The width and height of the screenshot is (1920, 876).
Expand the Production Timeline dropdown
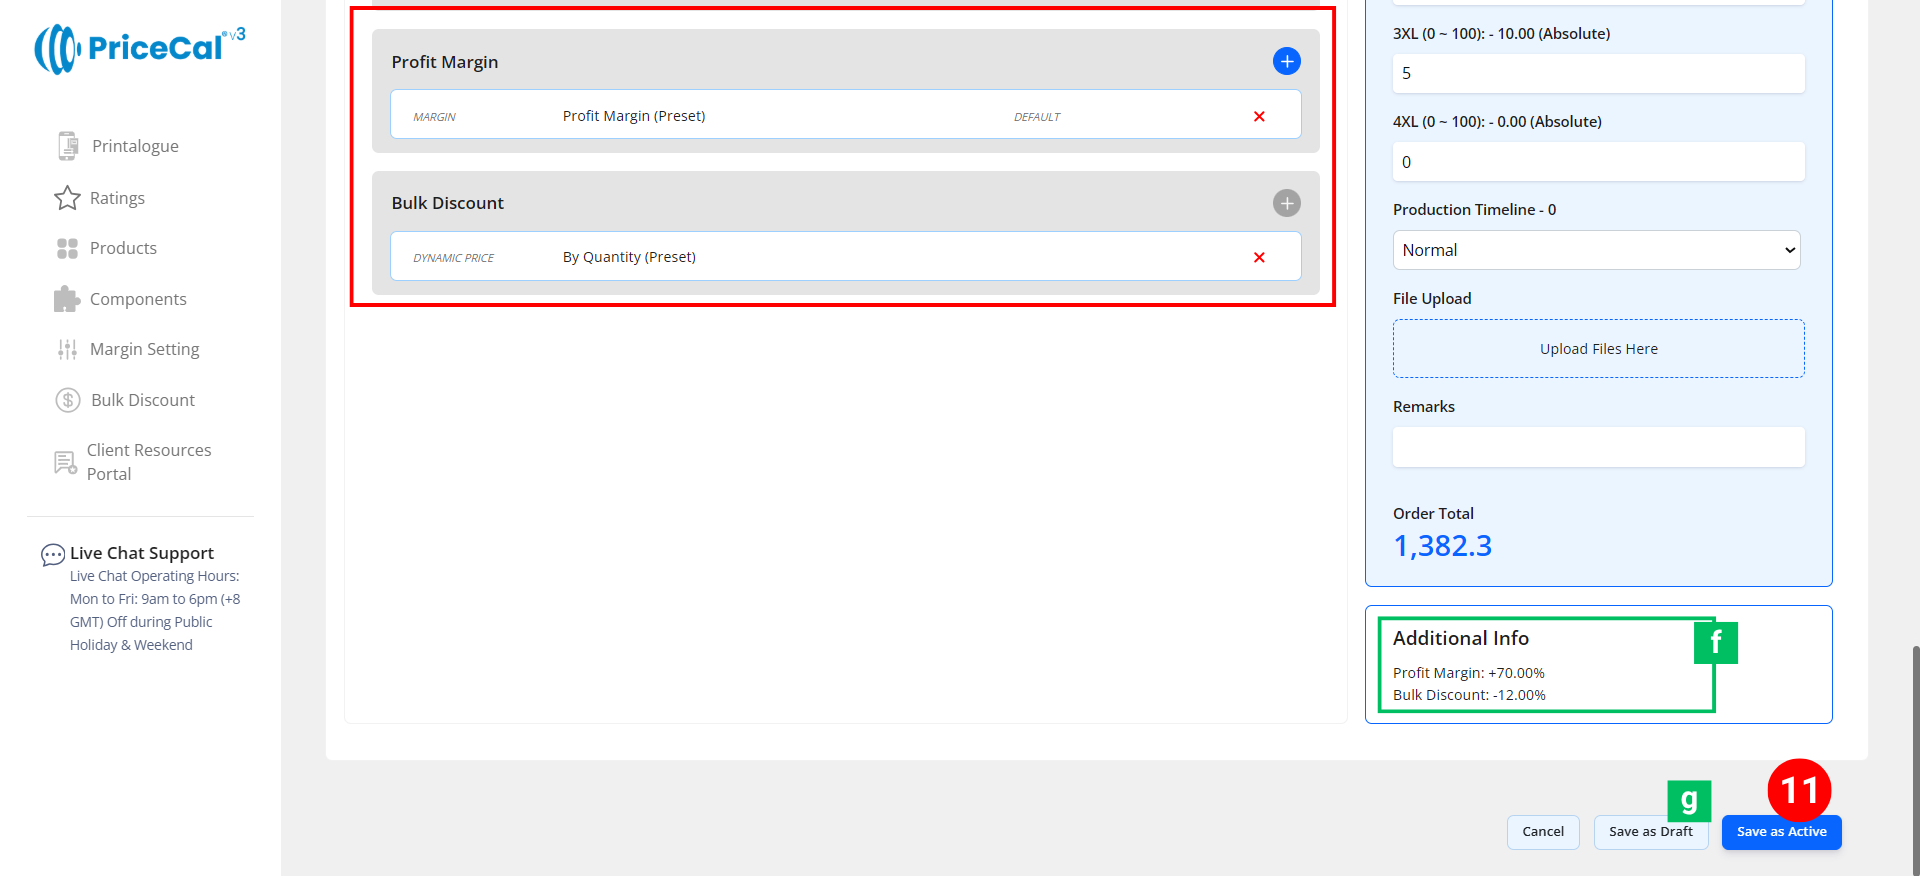pos(1596,250)
